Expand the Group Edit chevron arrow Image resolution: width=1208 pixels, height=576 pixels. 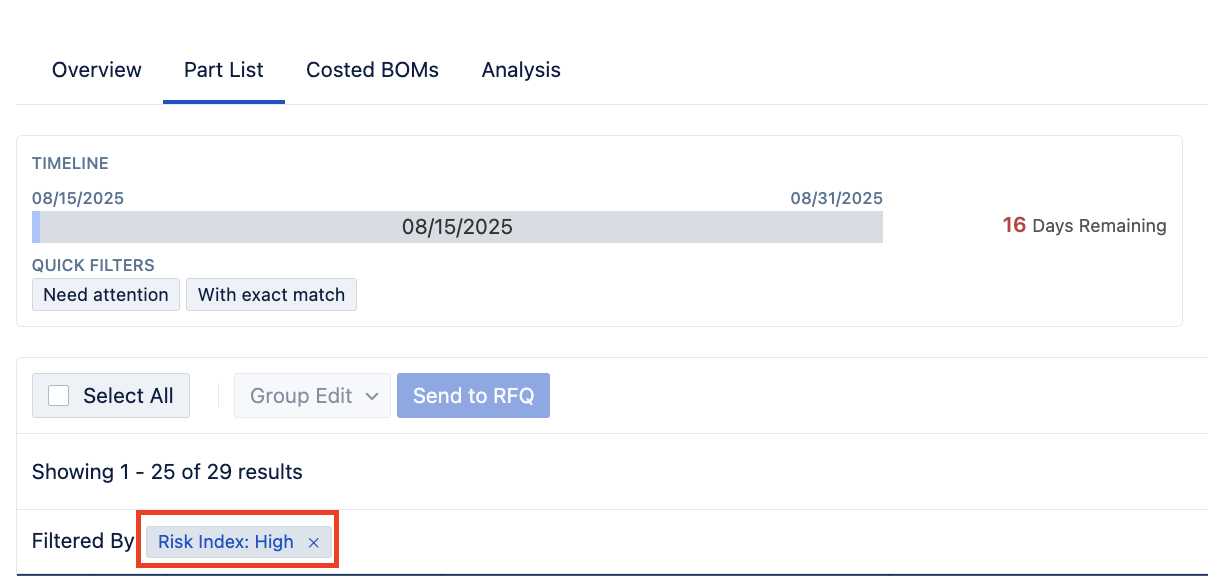pyautogui.click(x=372, y=396)
